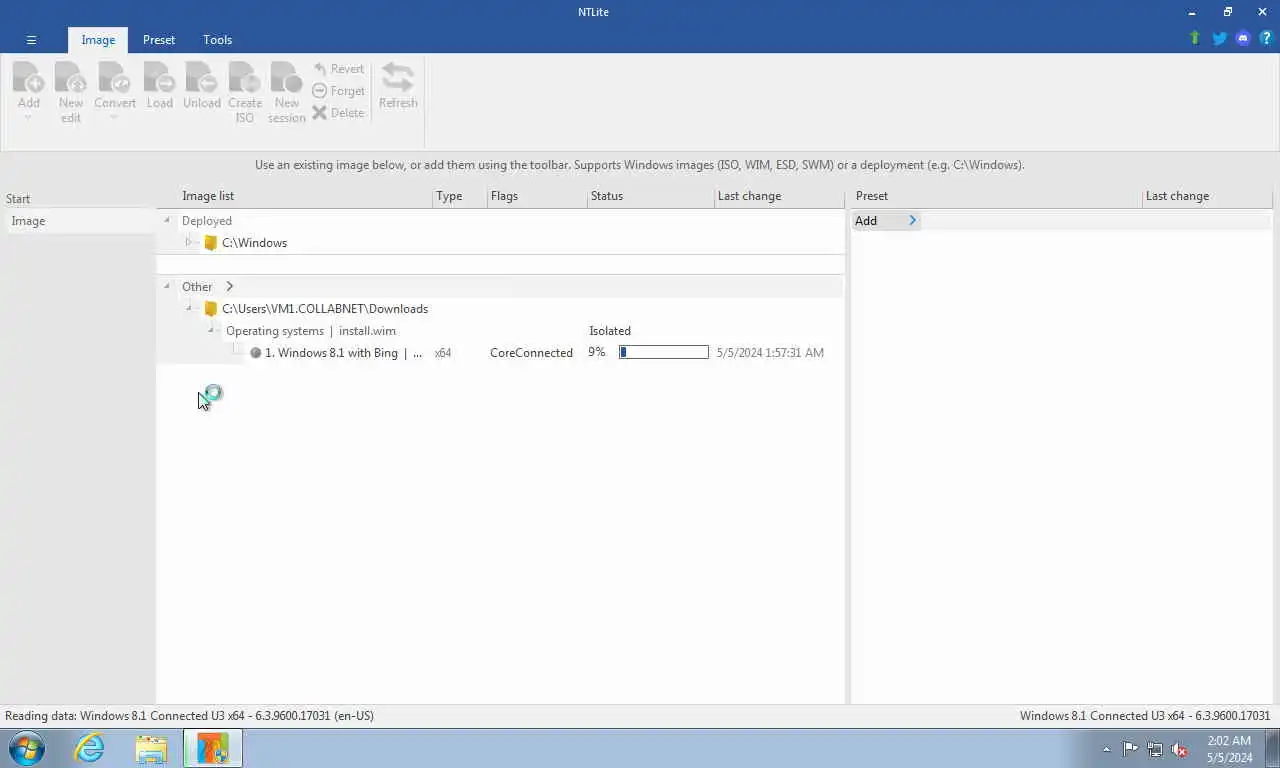
Task: Open the Windows Start button
Action: click(27, 748)
